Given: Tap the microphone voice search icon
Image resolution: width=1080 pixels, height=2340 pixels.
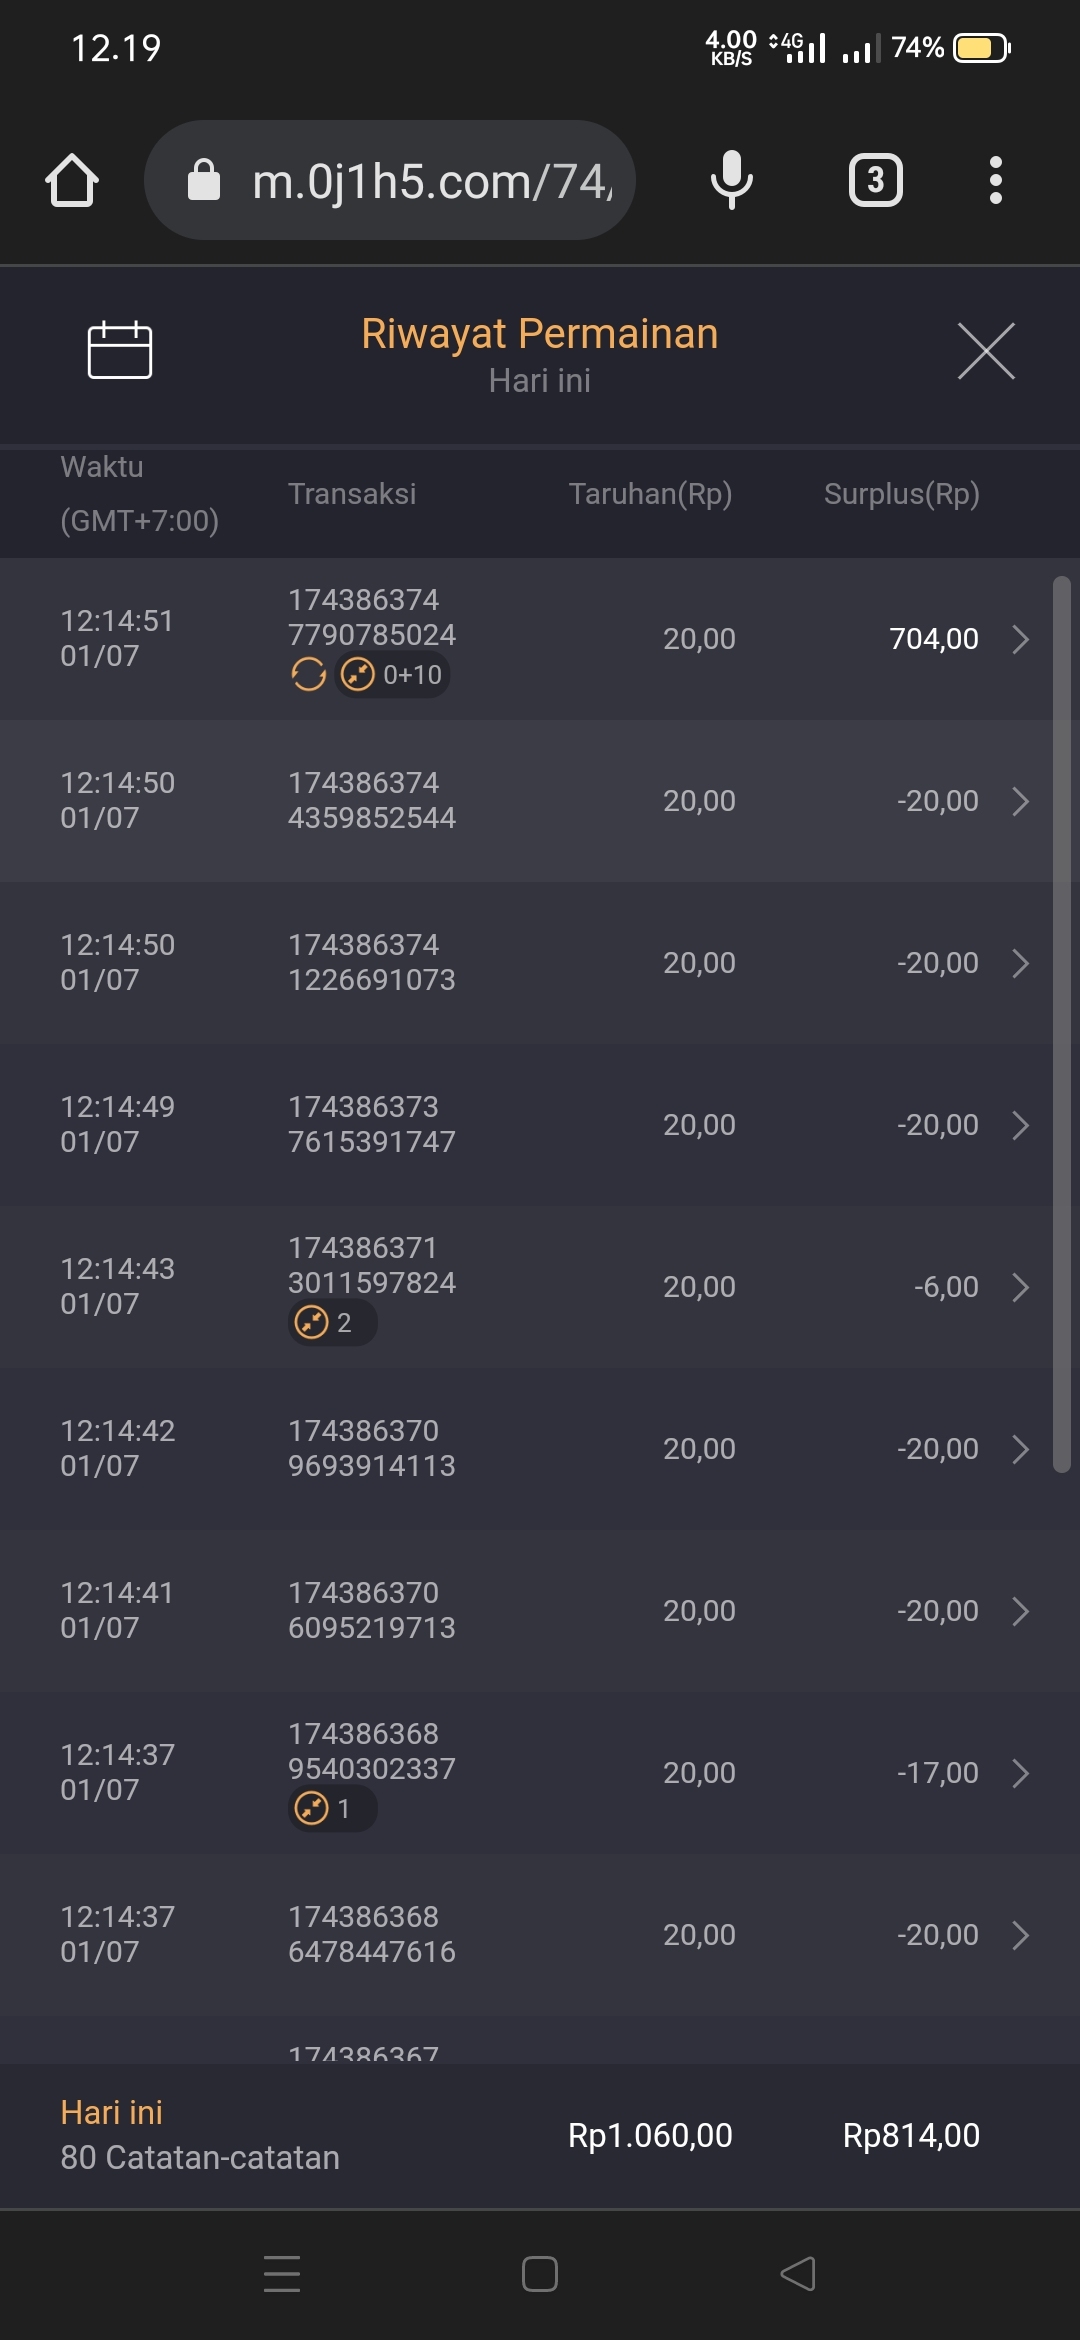Looking at the screenshot, I should click(x=731, y=181).
